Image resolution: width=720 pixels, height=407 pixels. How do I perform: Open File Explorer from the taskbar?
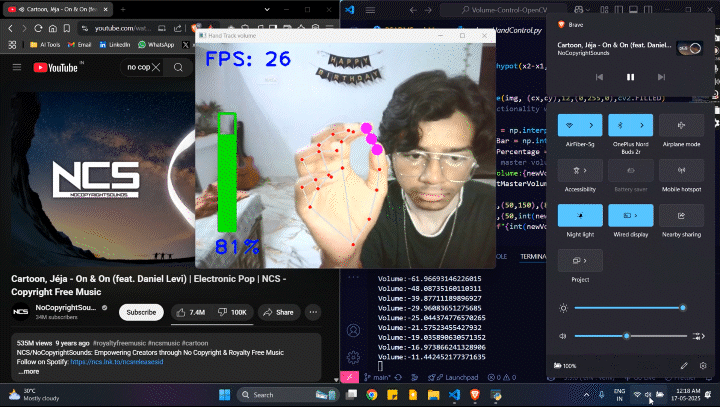(433, 395)
